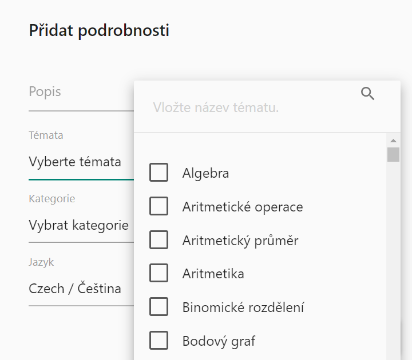Select the Aritmetika checkbox
The width and height of the screenshot is (412, 360).
pos(158,273)
